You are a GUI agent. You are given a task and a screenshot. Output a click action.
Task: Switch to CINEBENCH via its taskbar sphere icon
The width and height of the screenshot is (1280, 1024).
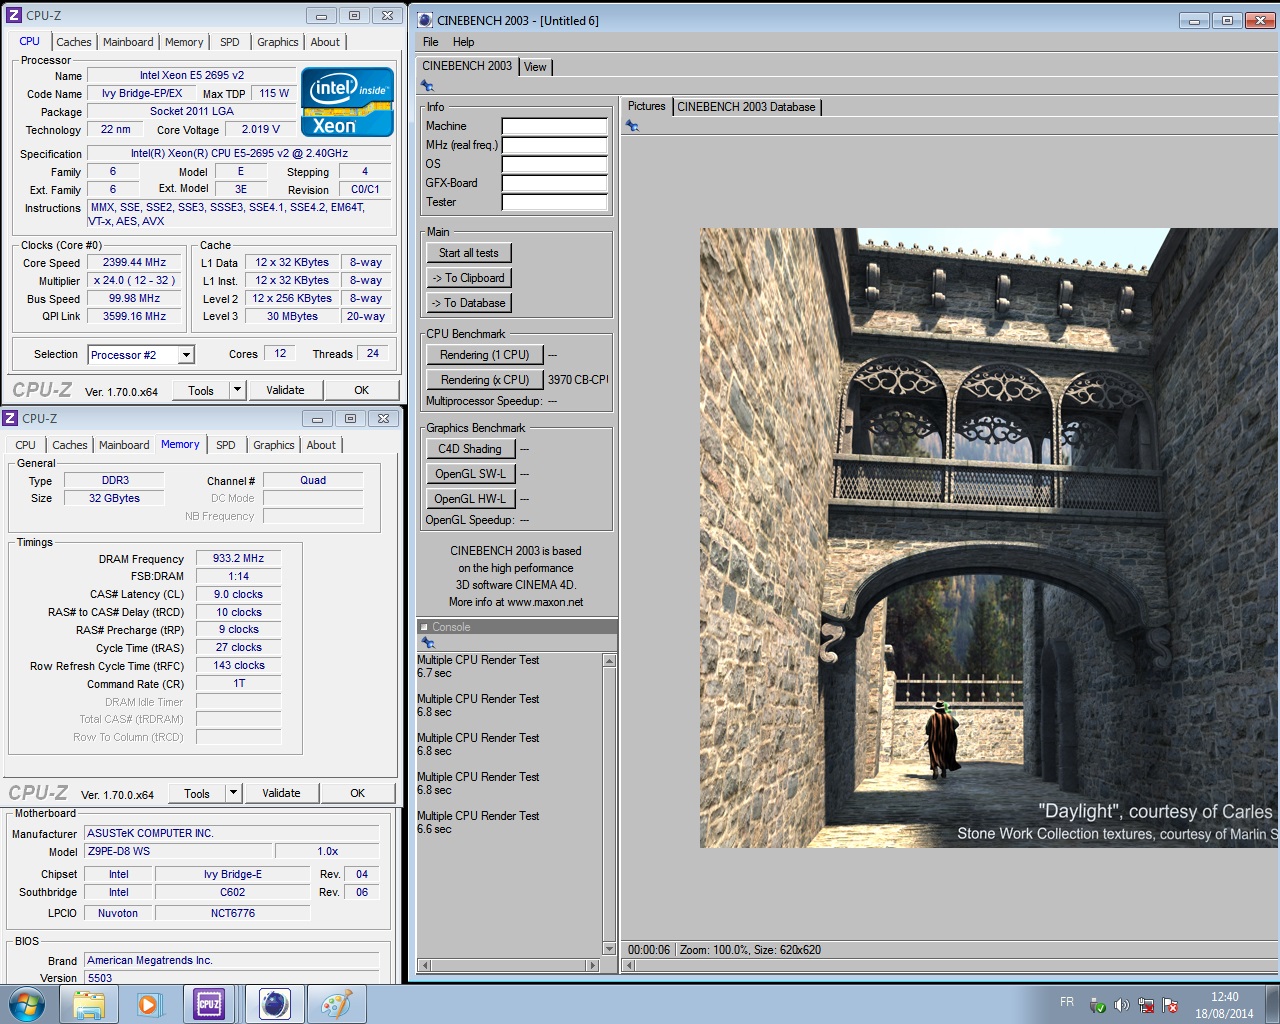[x=273, y=1004]
